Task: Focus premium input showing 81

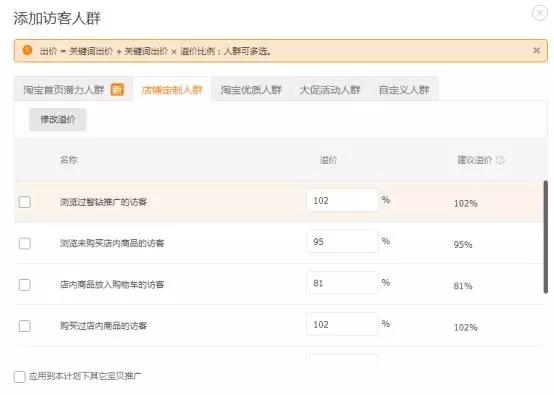Action: click(342, 283)
